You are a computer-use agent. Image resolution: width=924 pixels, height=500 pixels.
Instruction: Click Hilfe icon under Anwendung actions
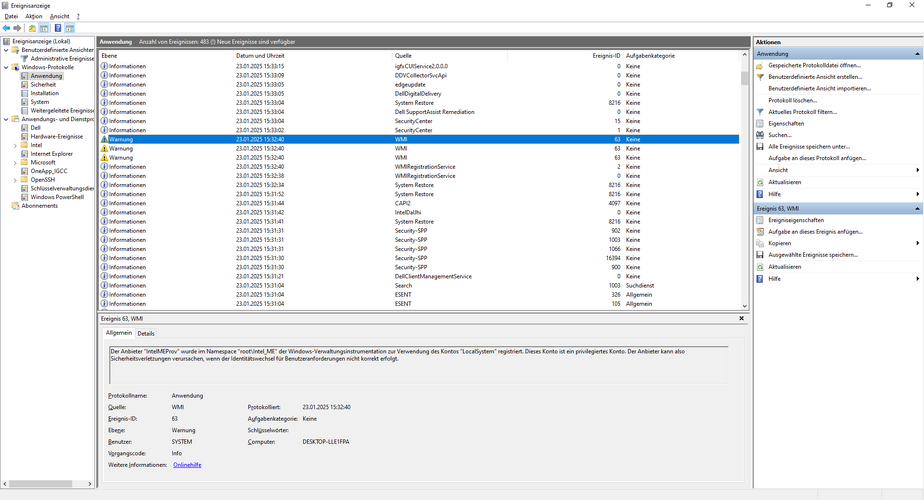click(760, 194)
